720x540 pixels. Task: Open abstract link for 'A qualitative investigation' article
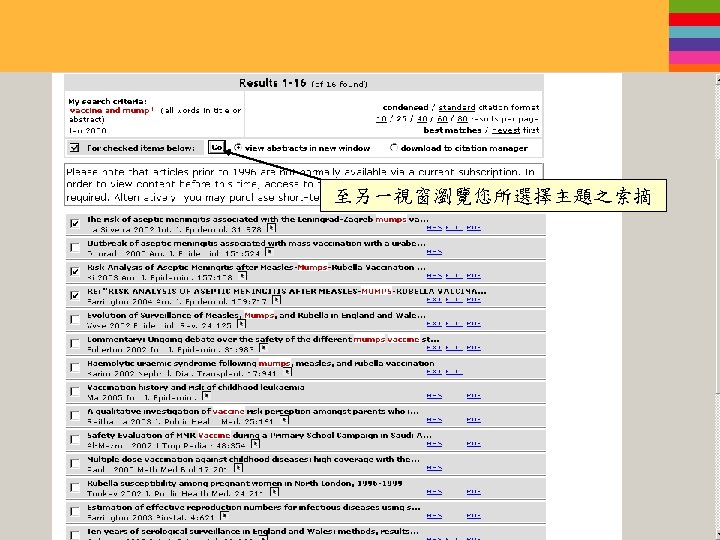pos(434,420)
